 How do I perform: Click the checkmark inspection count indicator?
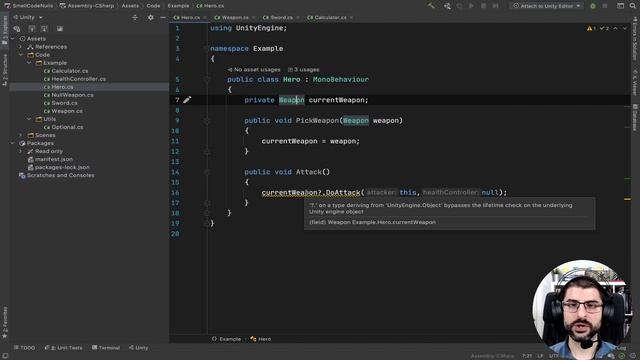(x=604, y=28)
